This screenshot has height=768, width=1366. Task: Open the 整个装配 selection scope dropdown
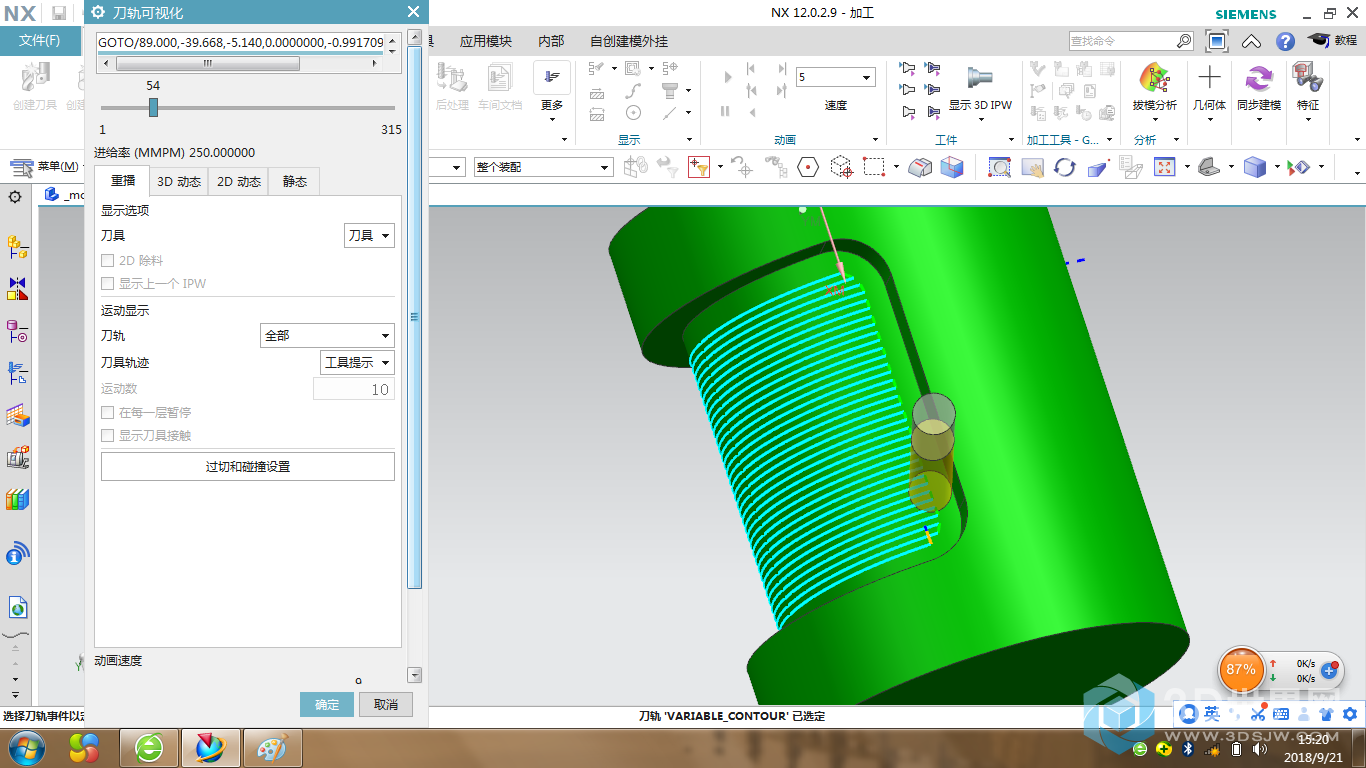click(543, 167)
